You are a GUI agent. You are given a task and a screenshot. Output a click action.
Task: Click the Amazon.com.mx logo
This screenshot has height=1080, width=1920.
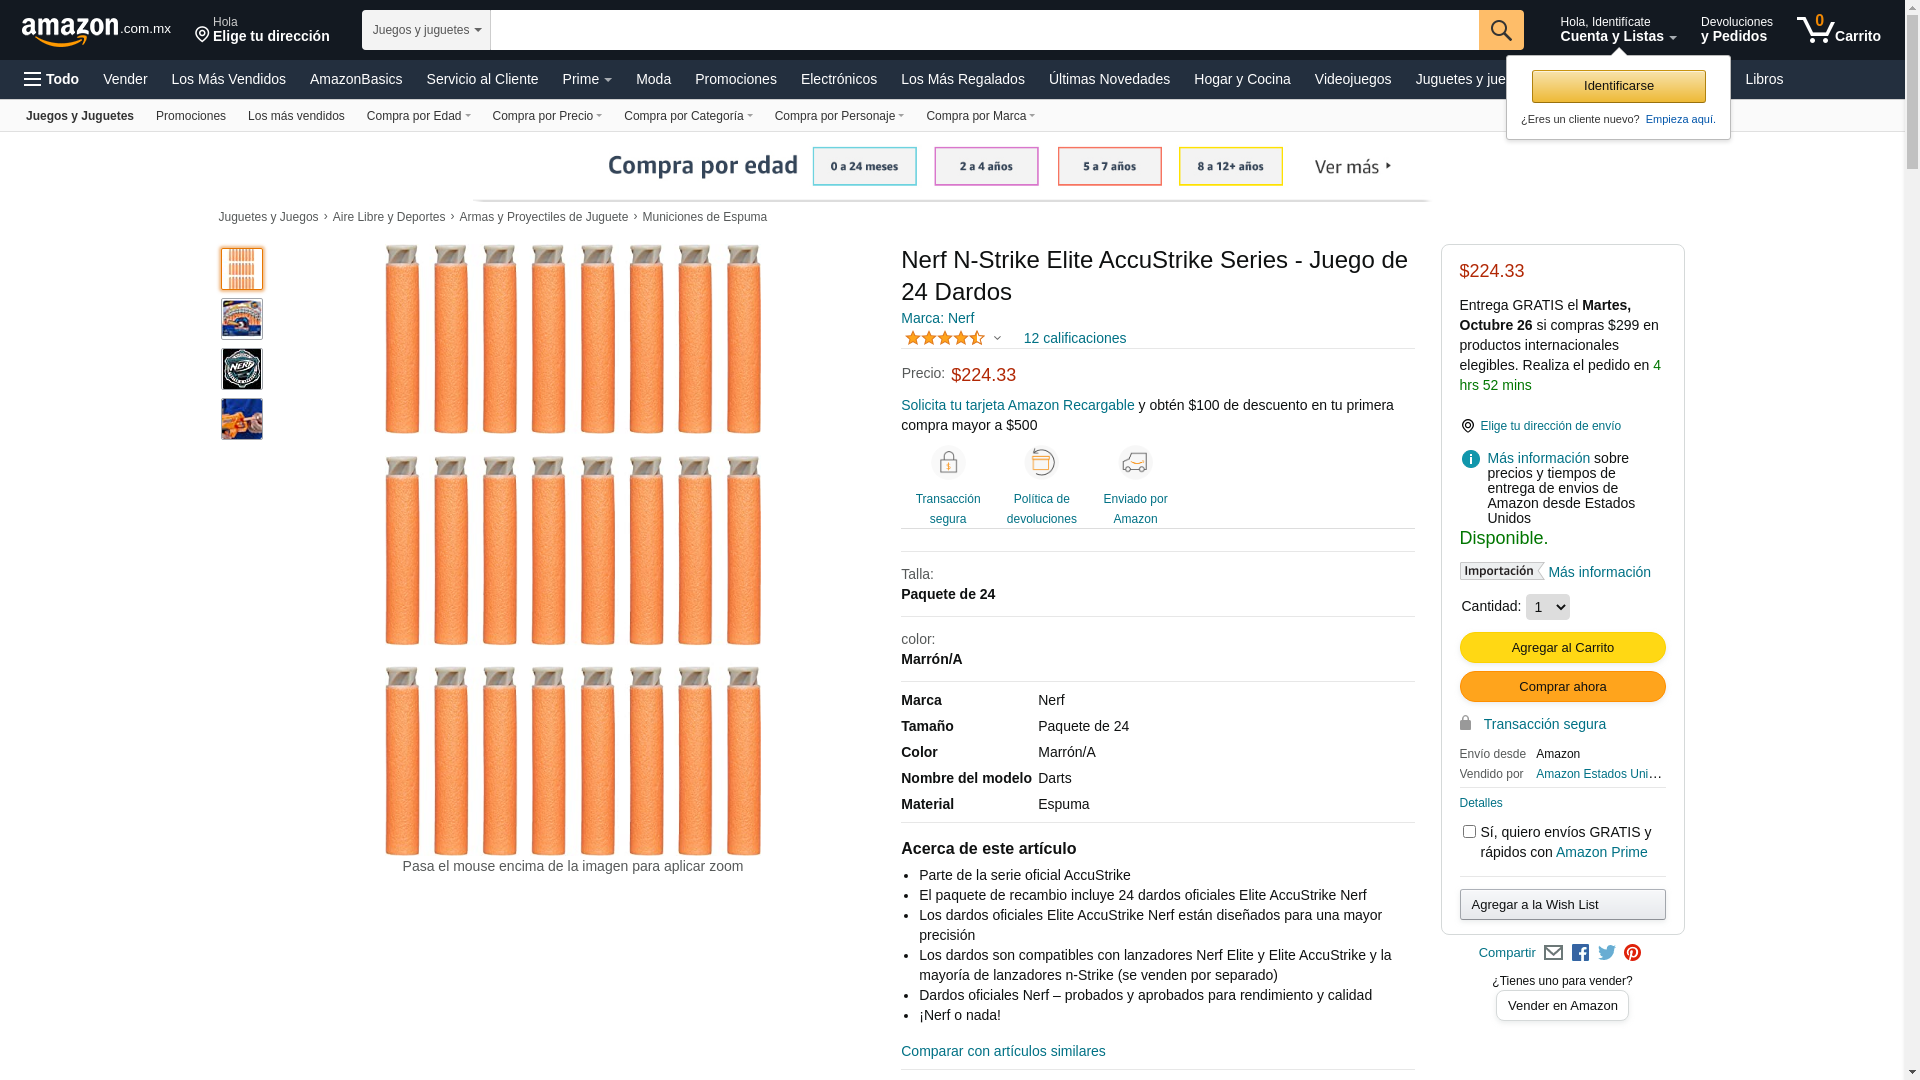coord(95,31)
